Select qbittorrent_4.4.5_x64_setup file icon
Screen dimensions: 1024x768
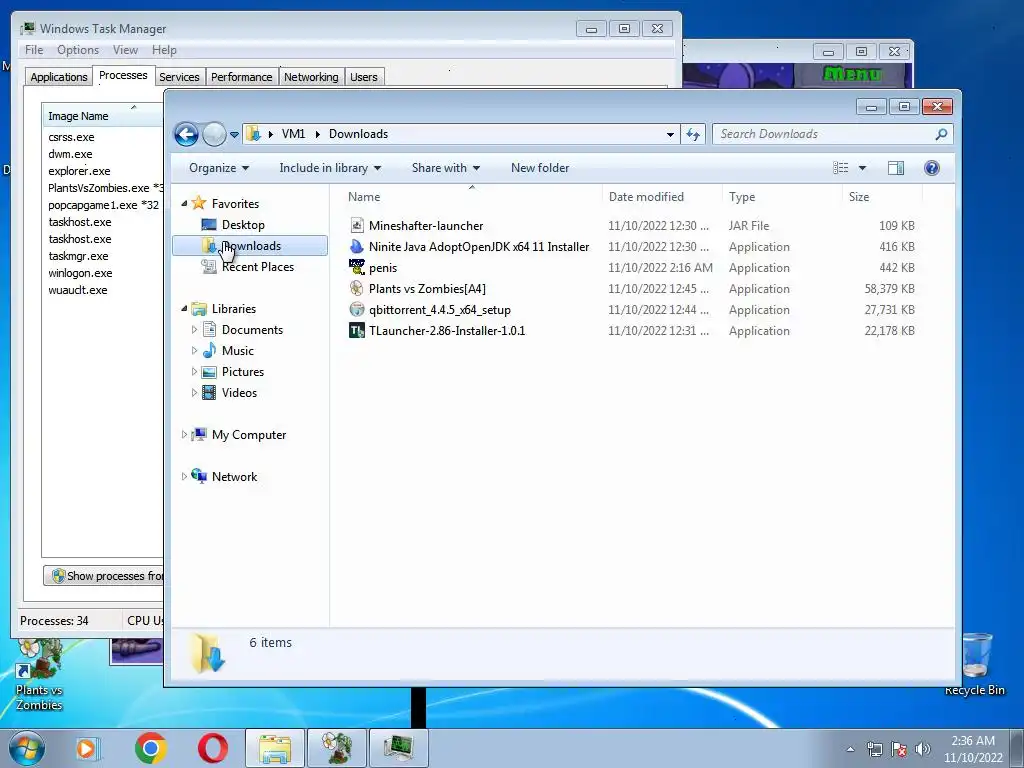pyautogui.click(x=357, y=310)
